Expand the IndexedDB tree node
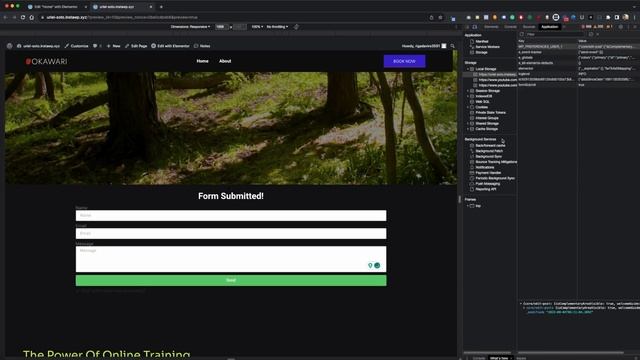This screenshot has height=360, width=640. [468, 96]
